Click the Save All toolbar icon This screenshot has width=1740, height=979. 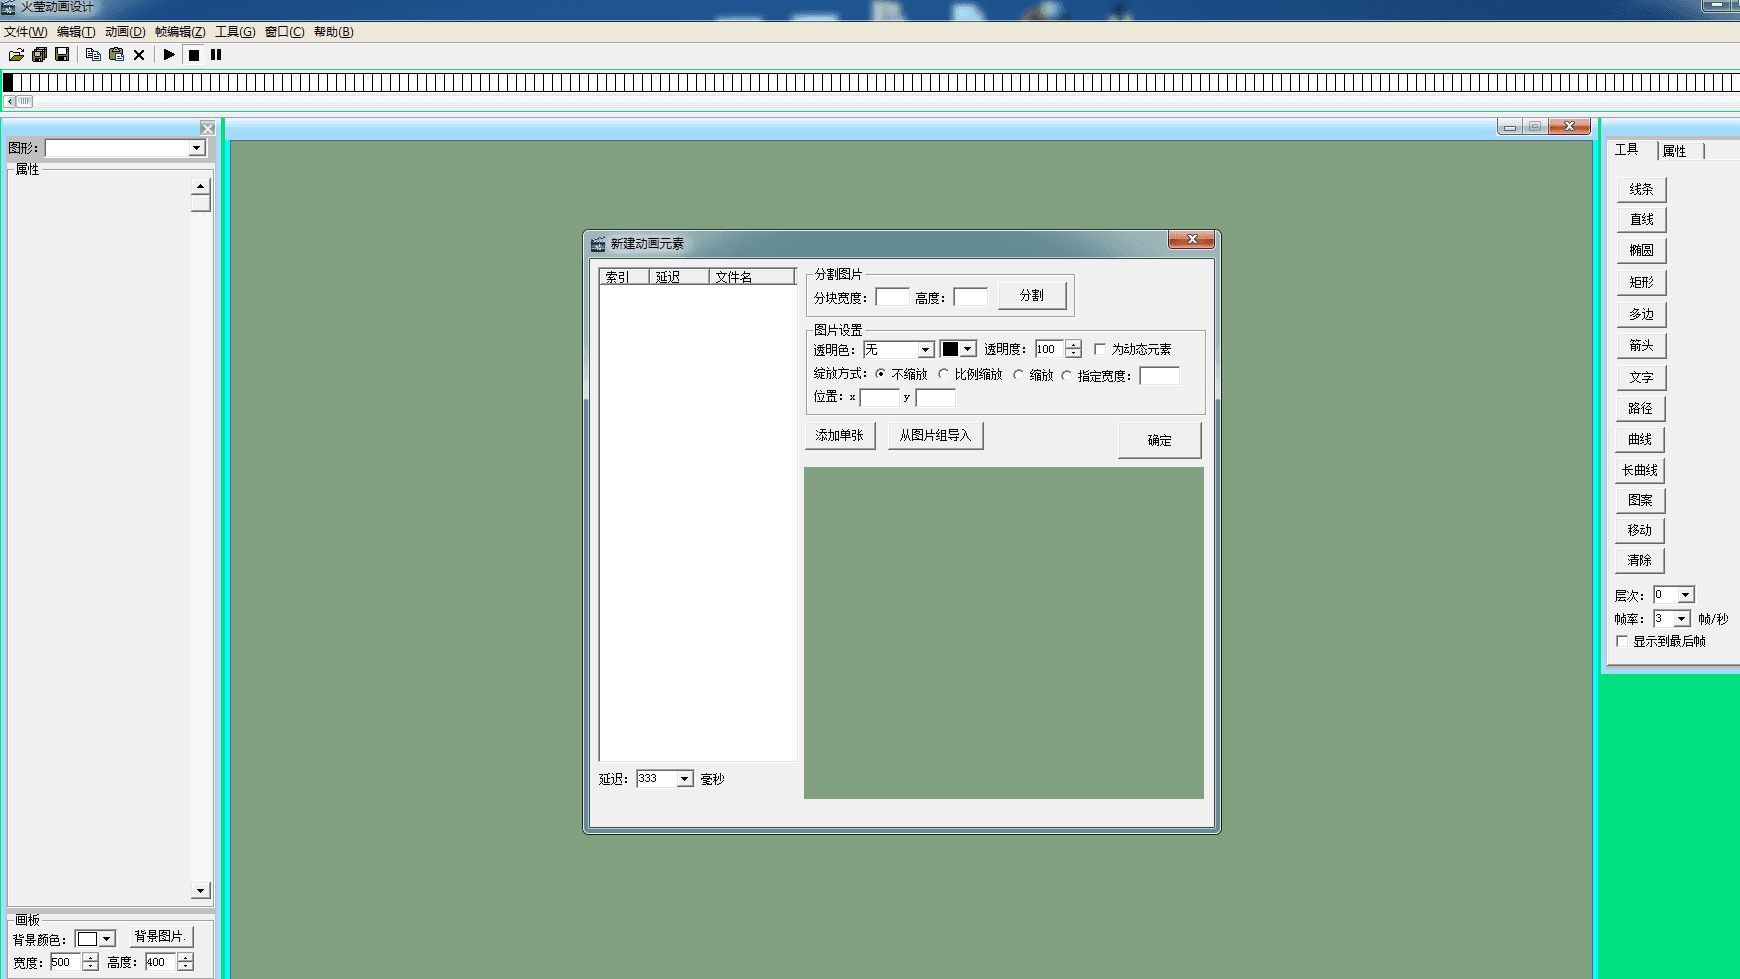[39, 55]
